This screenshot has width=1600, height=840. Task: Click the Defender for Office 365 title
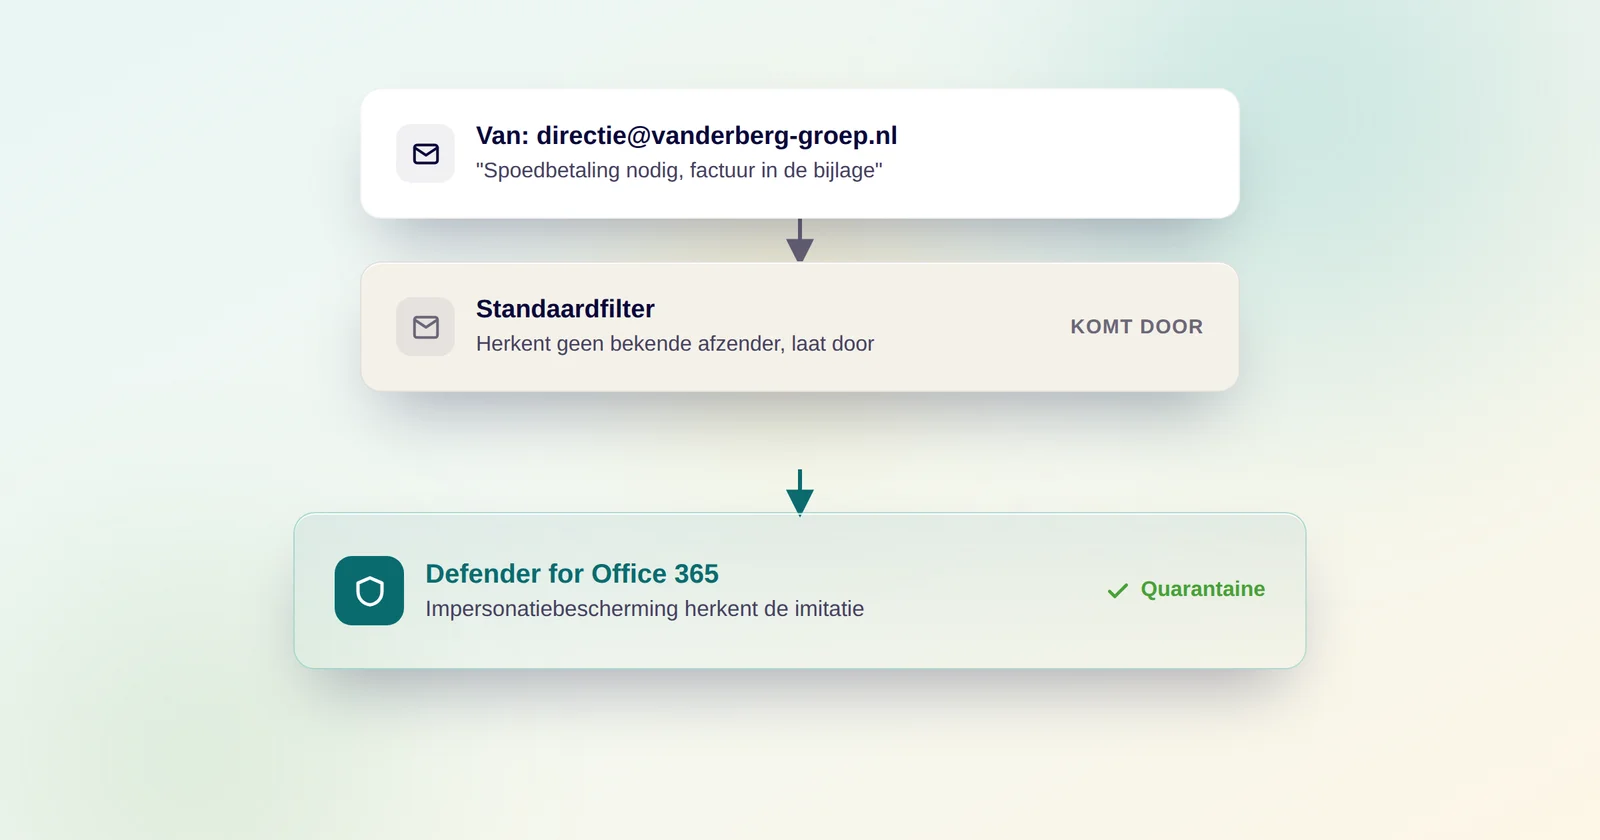(572, 574)
